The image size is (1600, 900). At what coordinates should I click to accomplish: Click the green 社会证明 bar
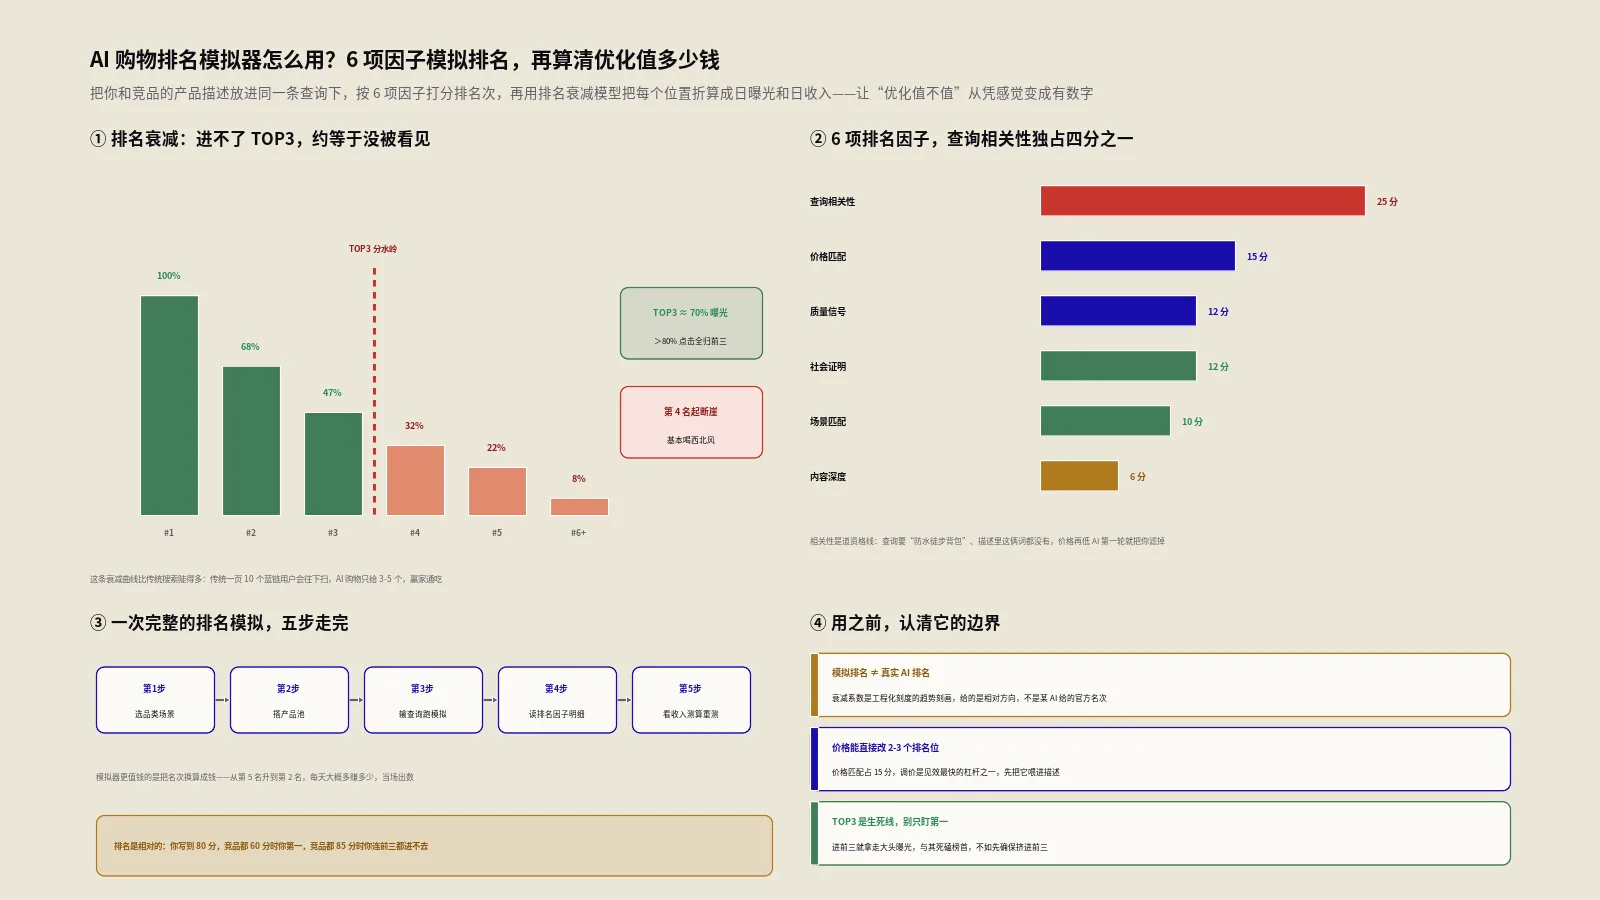pyautogui.click(x=1118, y=366)
